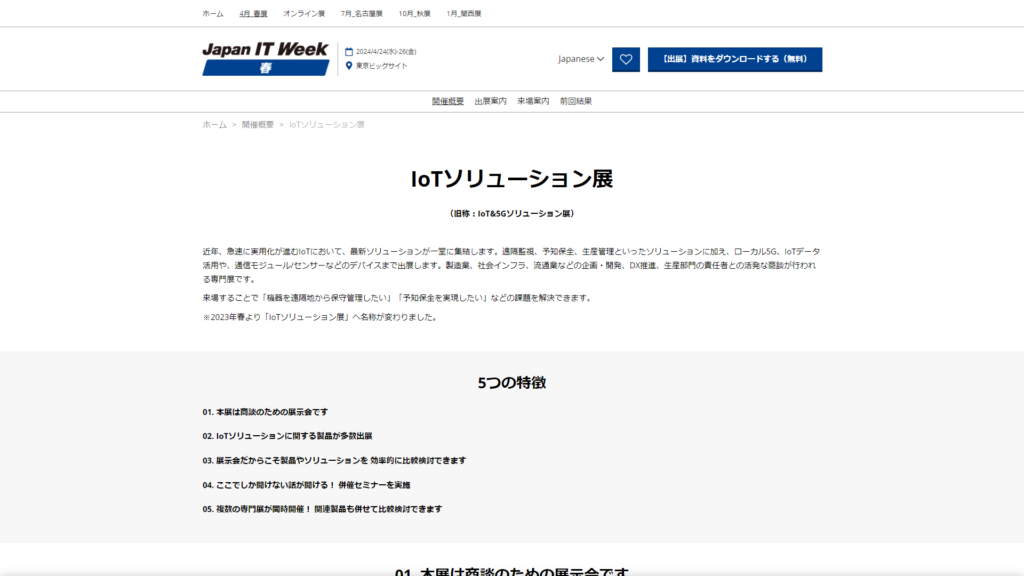Click the heart favorites icon button

[626, 59]
